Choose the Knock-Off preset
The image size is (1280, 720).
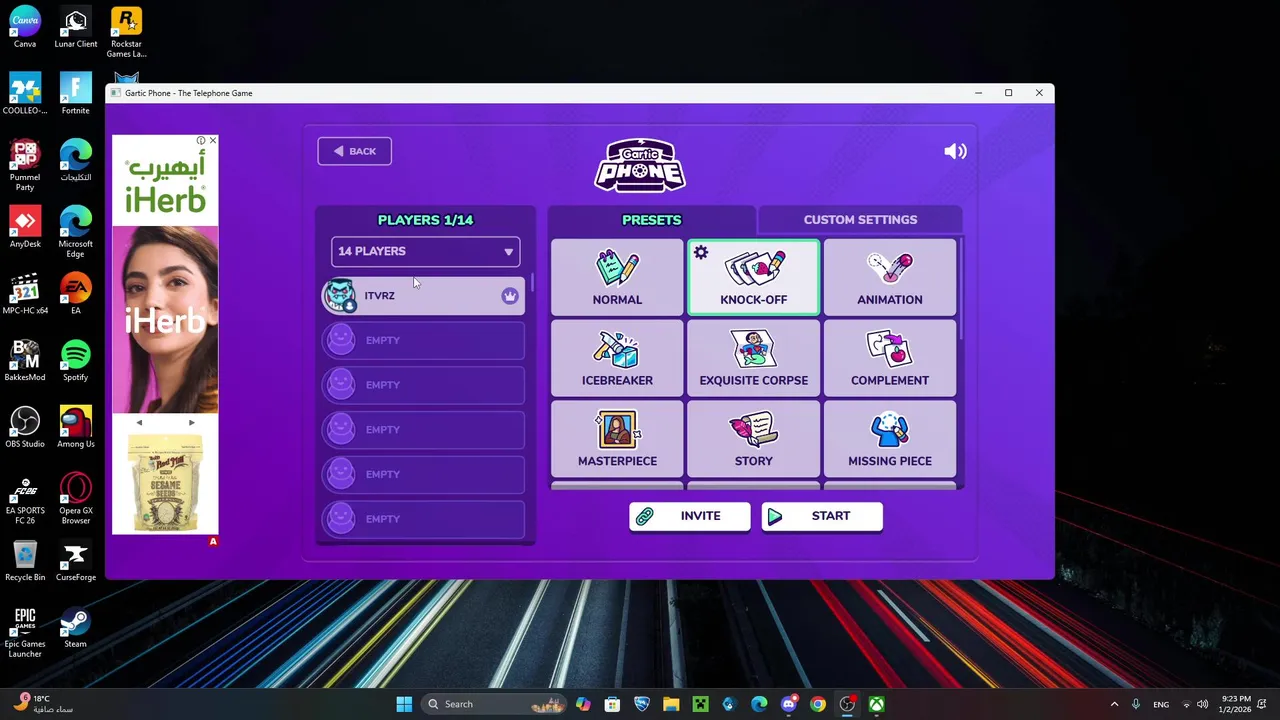tap(753, 277)
